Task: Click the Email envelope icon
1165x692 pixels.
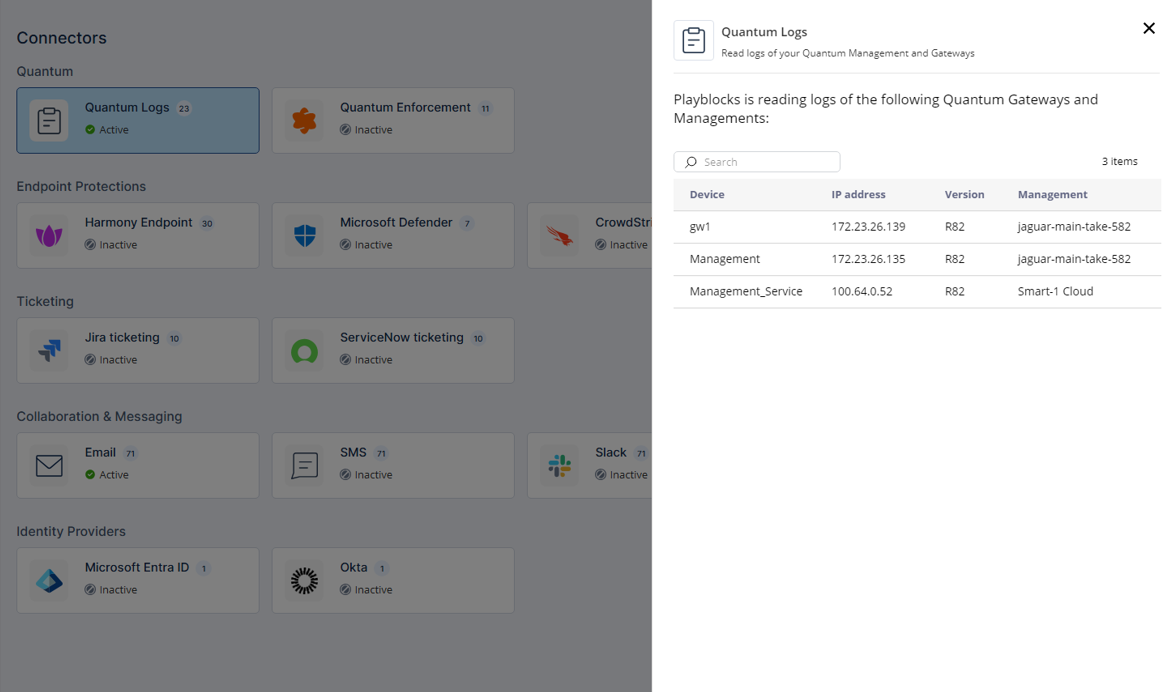Action: tap(49, 466)
